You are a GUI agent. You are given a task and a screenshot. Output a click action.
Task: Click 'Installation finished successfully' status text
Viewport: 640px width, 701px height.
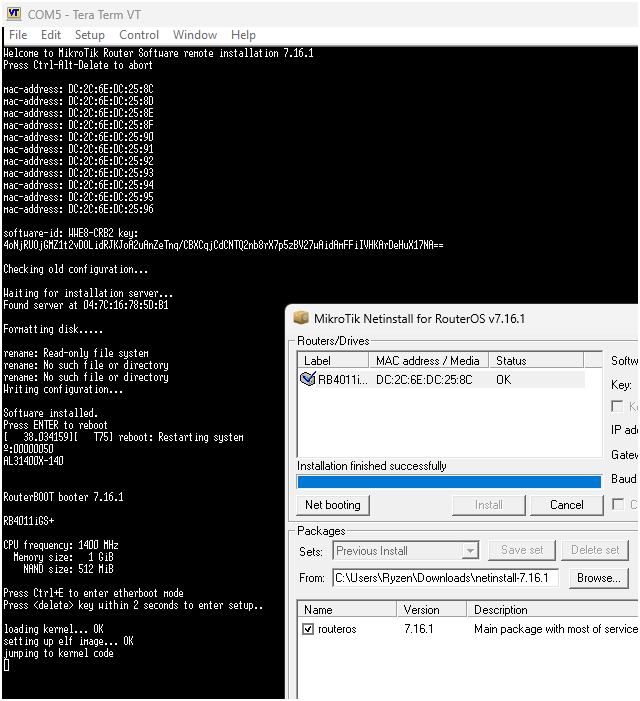click(372, 466)
